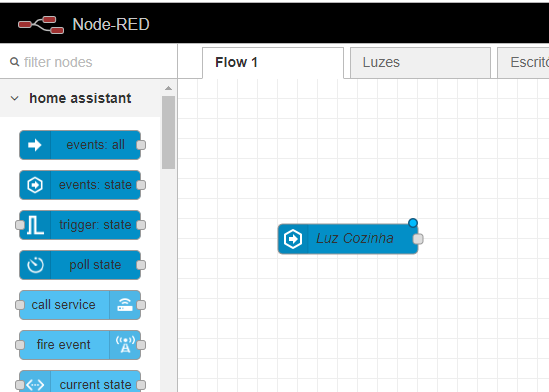
Task: Click the output port of Luz Cozinha
Action: [418, 239]
